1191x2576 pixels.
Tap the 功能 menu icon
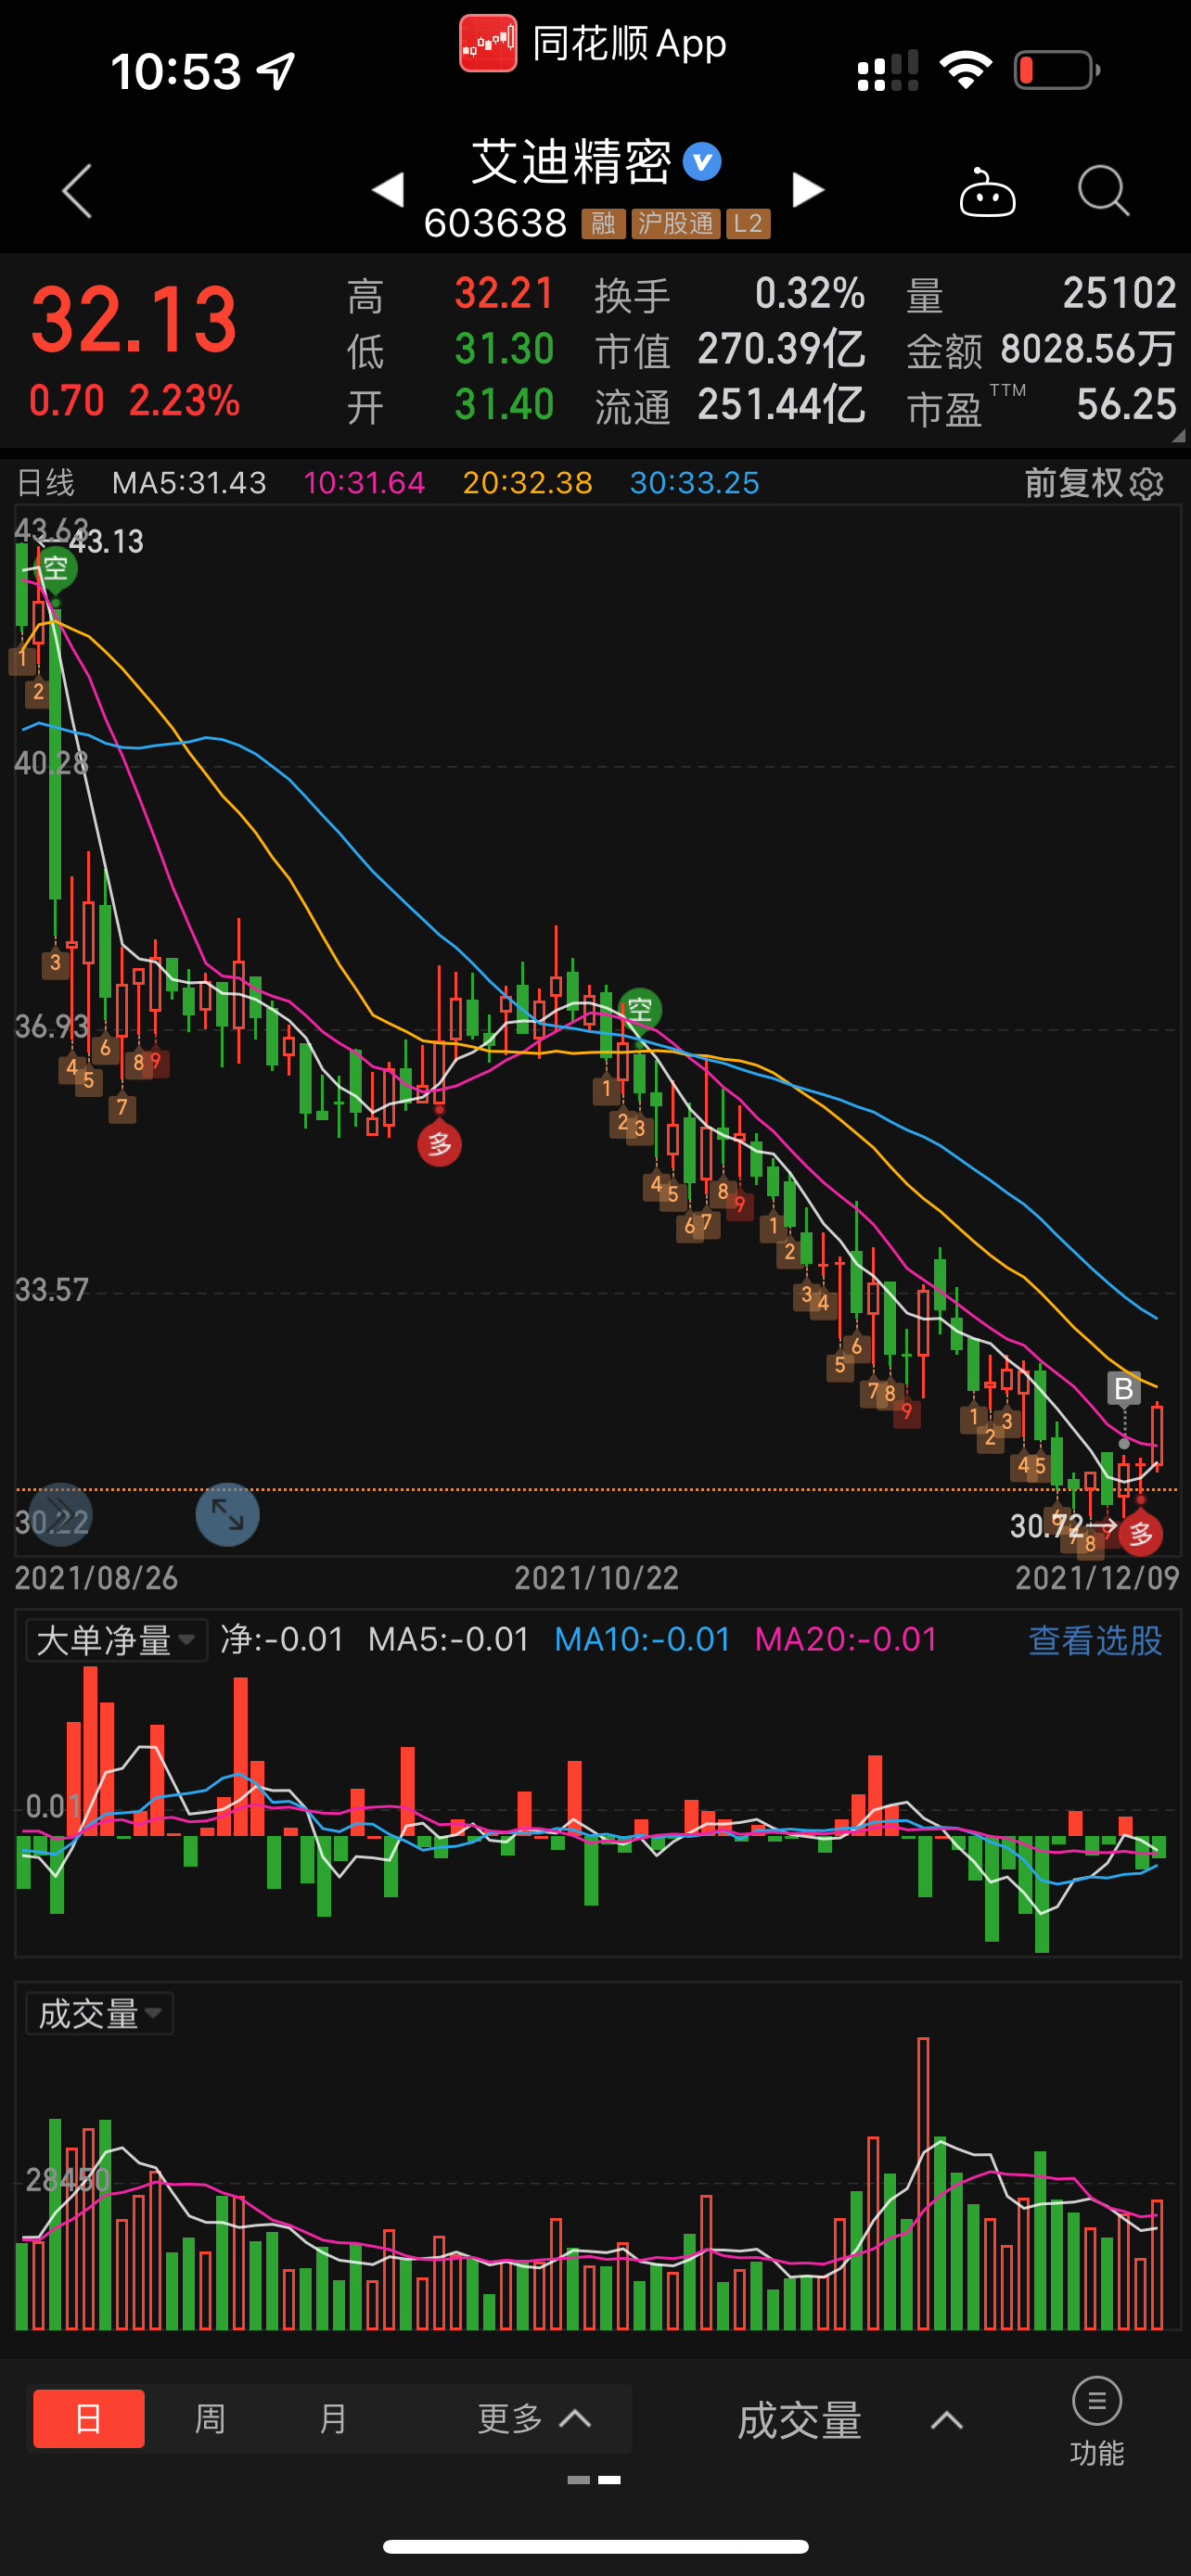point(1097,2421)
